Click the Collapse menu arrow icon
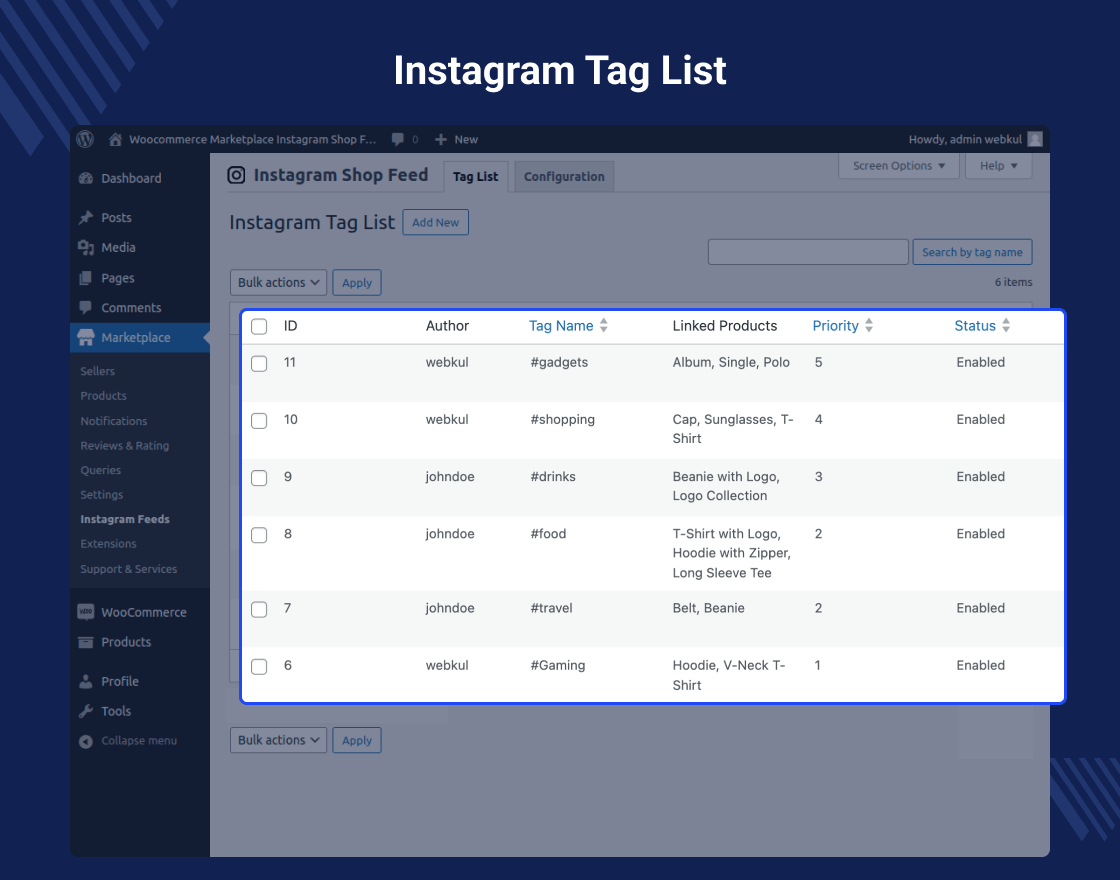1120x880 pixels. click(x=86, y=741)
